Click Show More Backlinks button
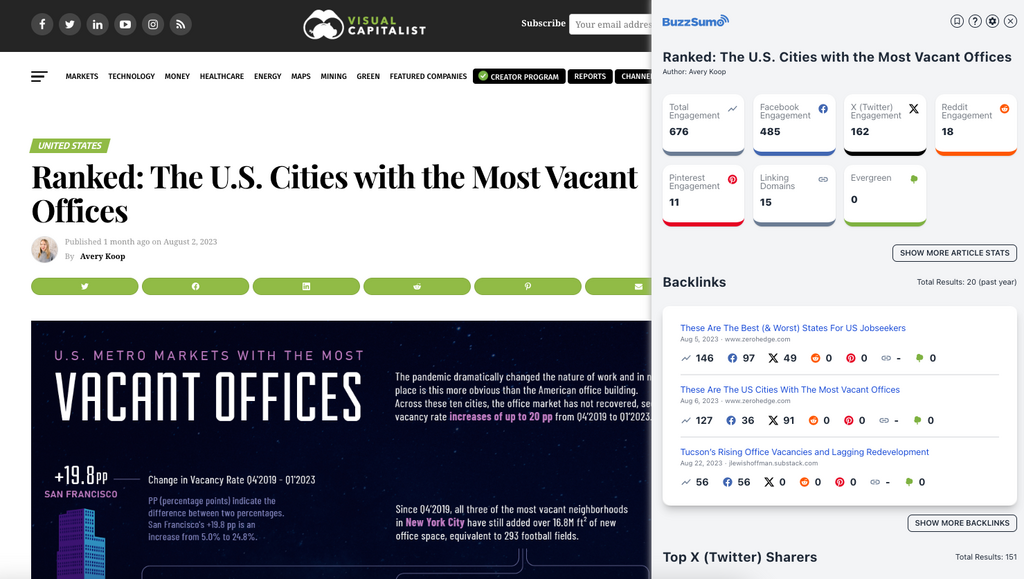The height and width of the screenshot is (579, 1024). click(962, 523)
